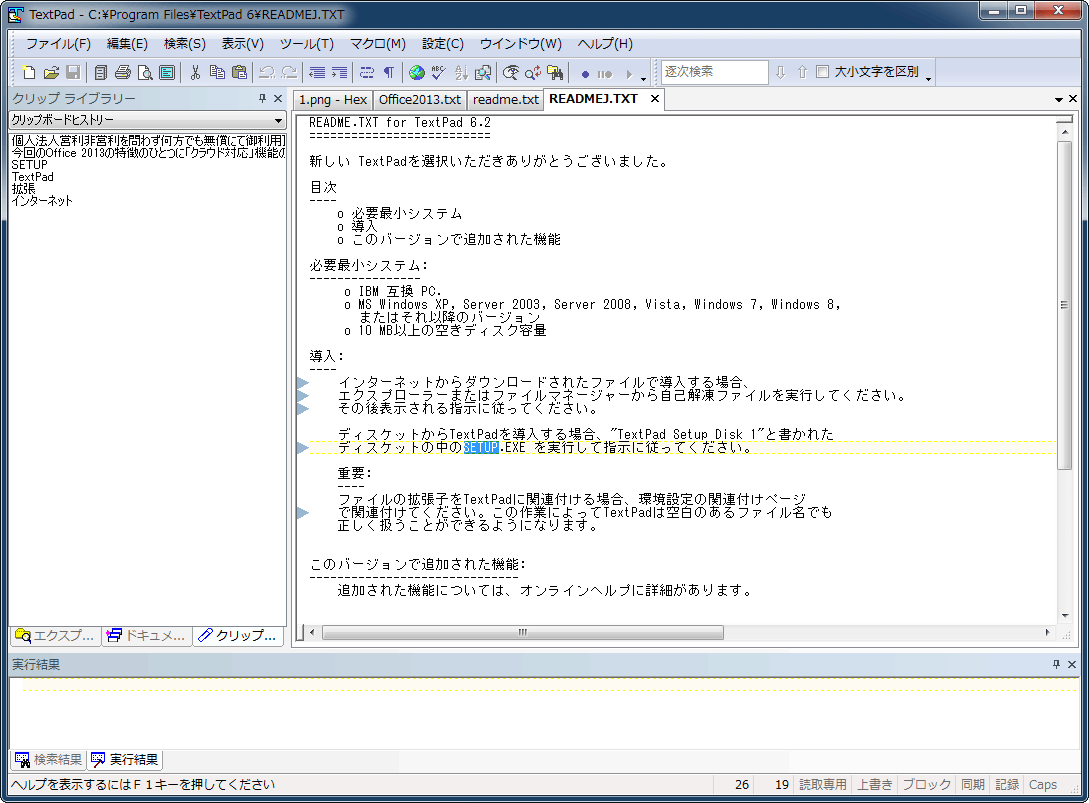The width and height of the screenshot is (1089, 803).
Task: Click the Compare files icon
Action: click(483, 72)
